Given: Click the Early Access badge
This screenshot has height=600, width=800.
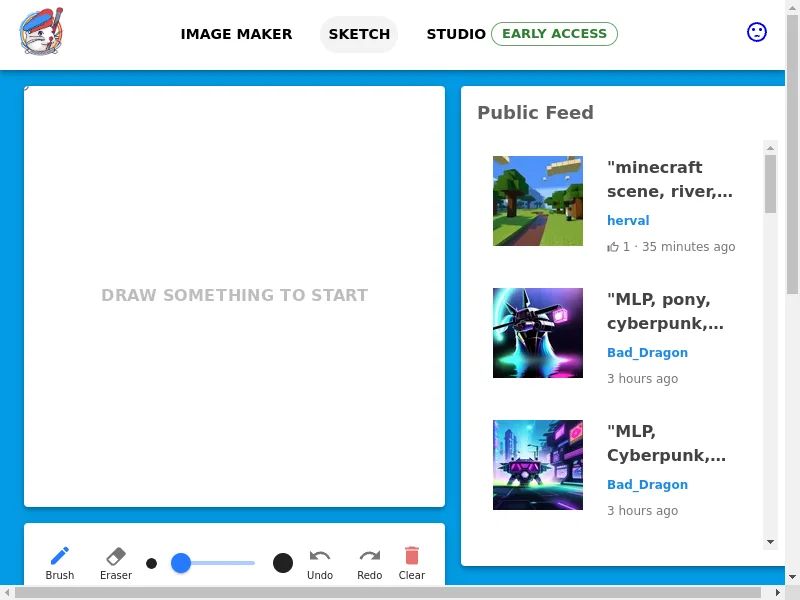Looking at the screenshot, I should coord(554,34).
